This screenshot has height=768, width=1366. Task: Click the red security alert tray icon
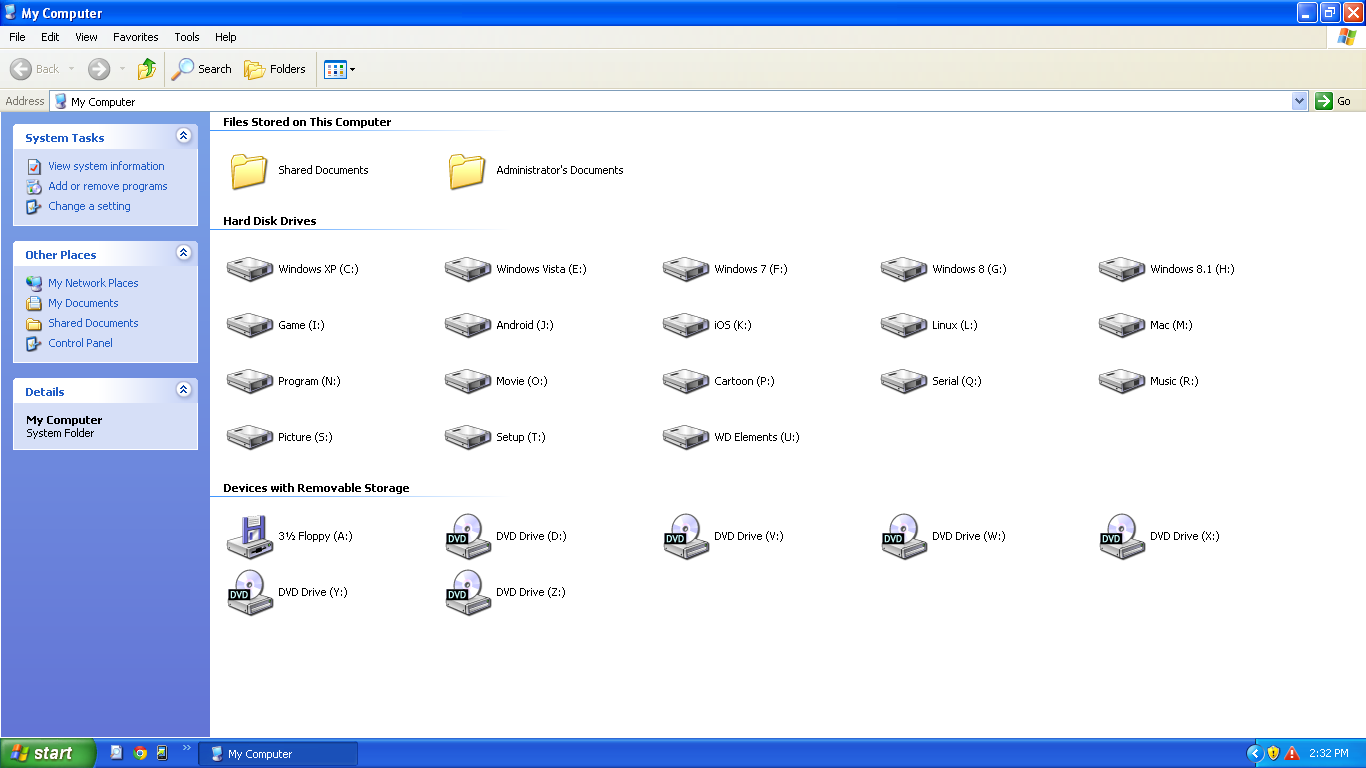point(1292,753)
